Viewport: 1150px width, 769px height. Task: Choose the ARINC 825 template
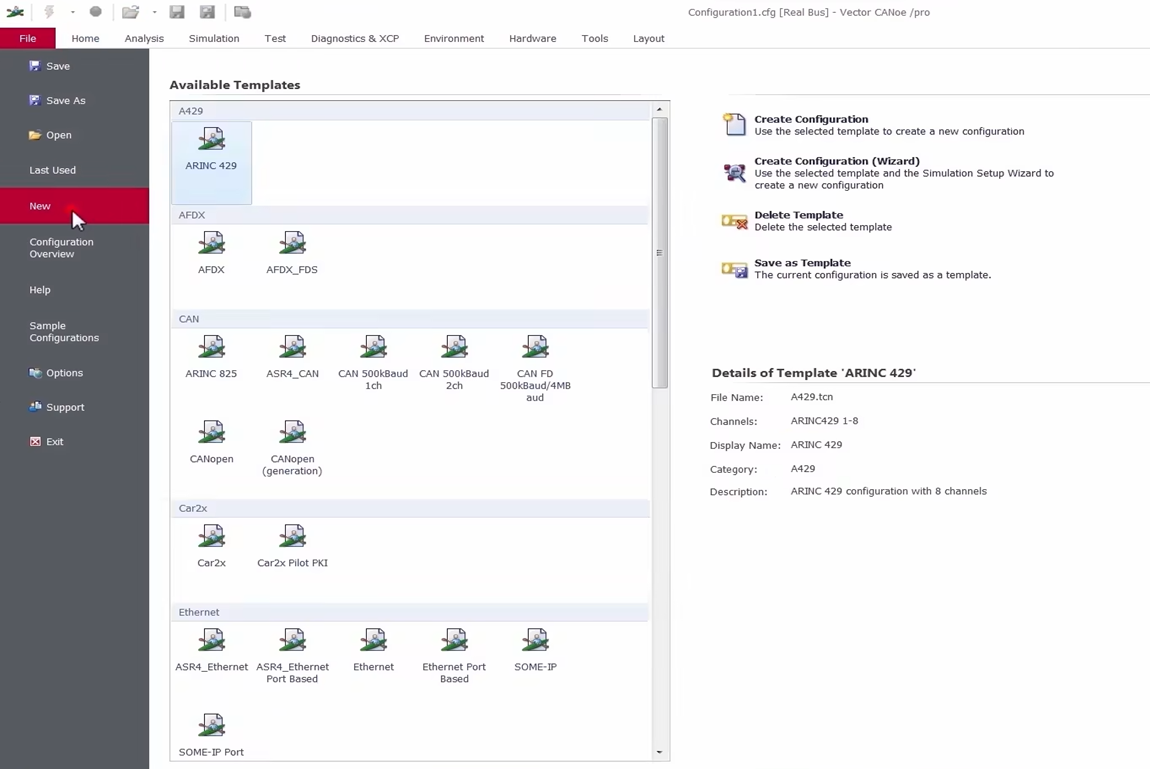click(x=211, y=357)
